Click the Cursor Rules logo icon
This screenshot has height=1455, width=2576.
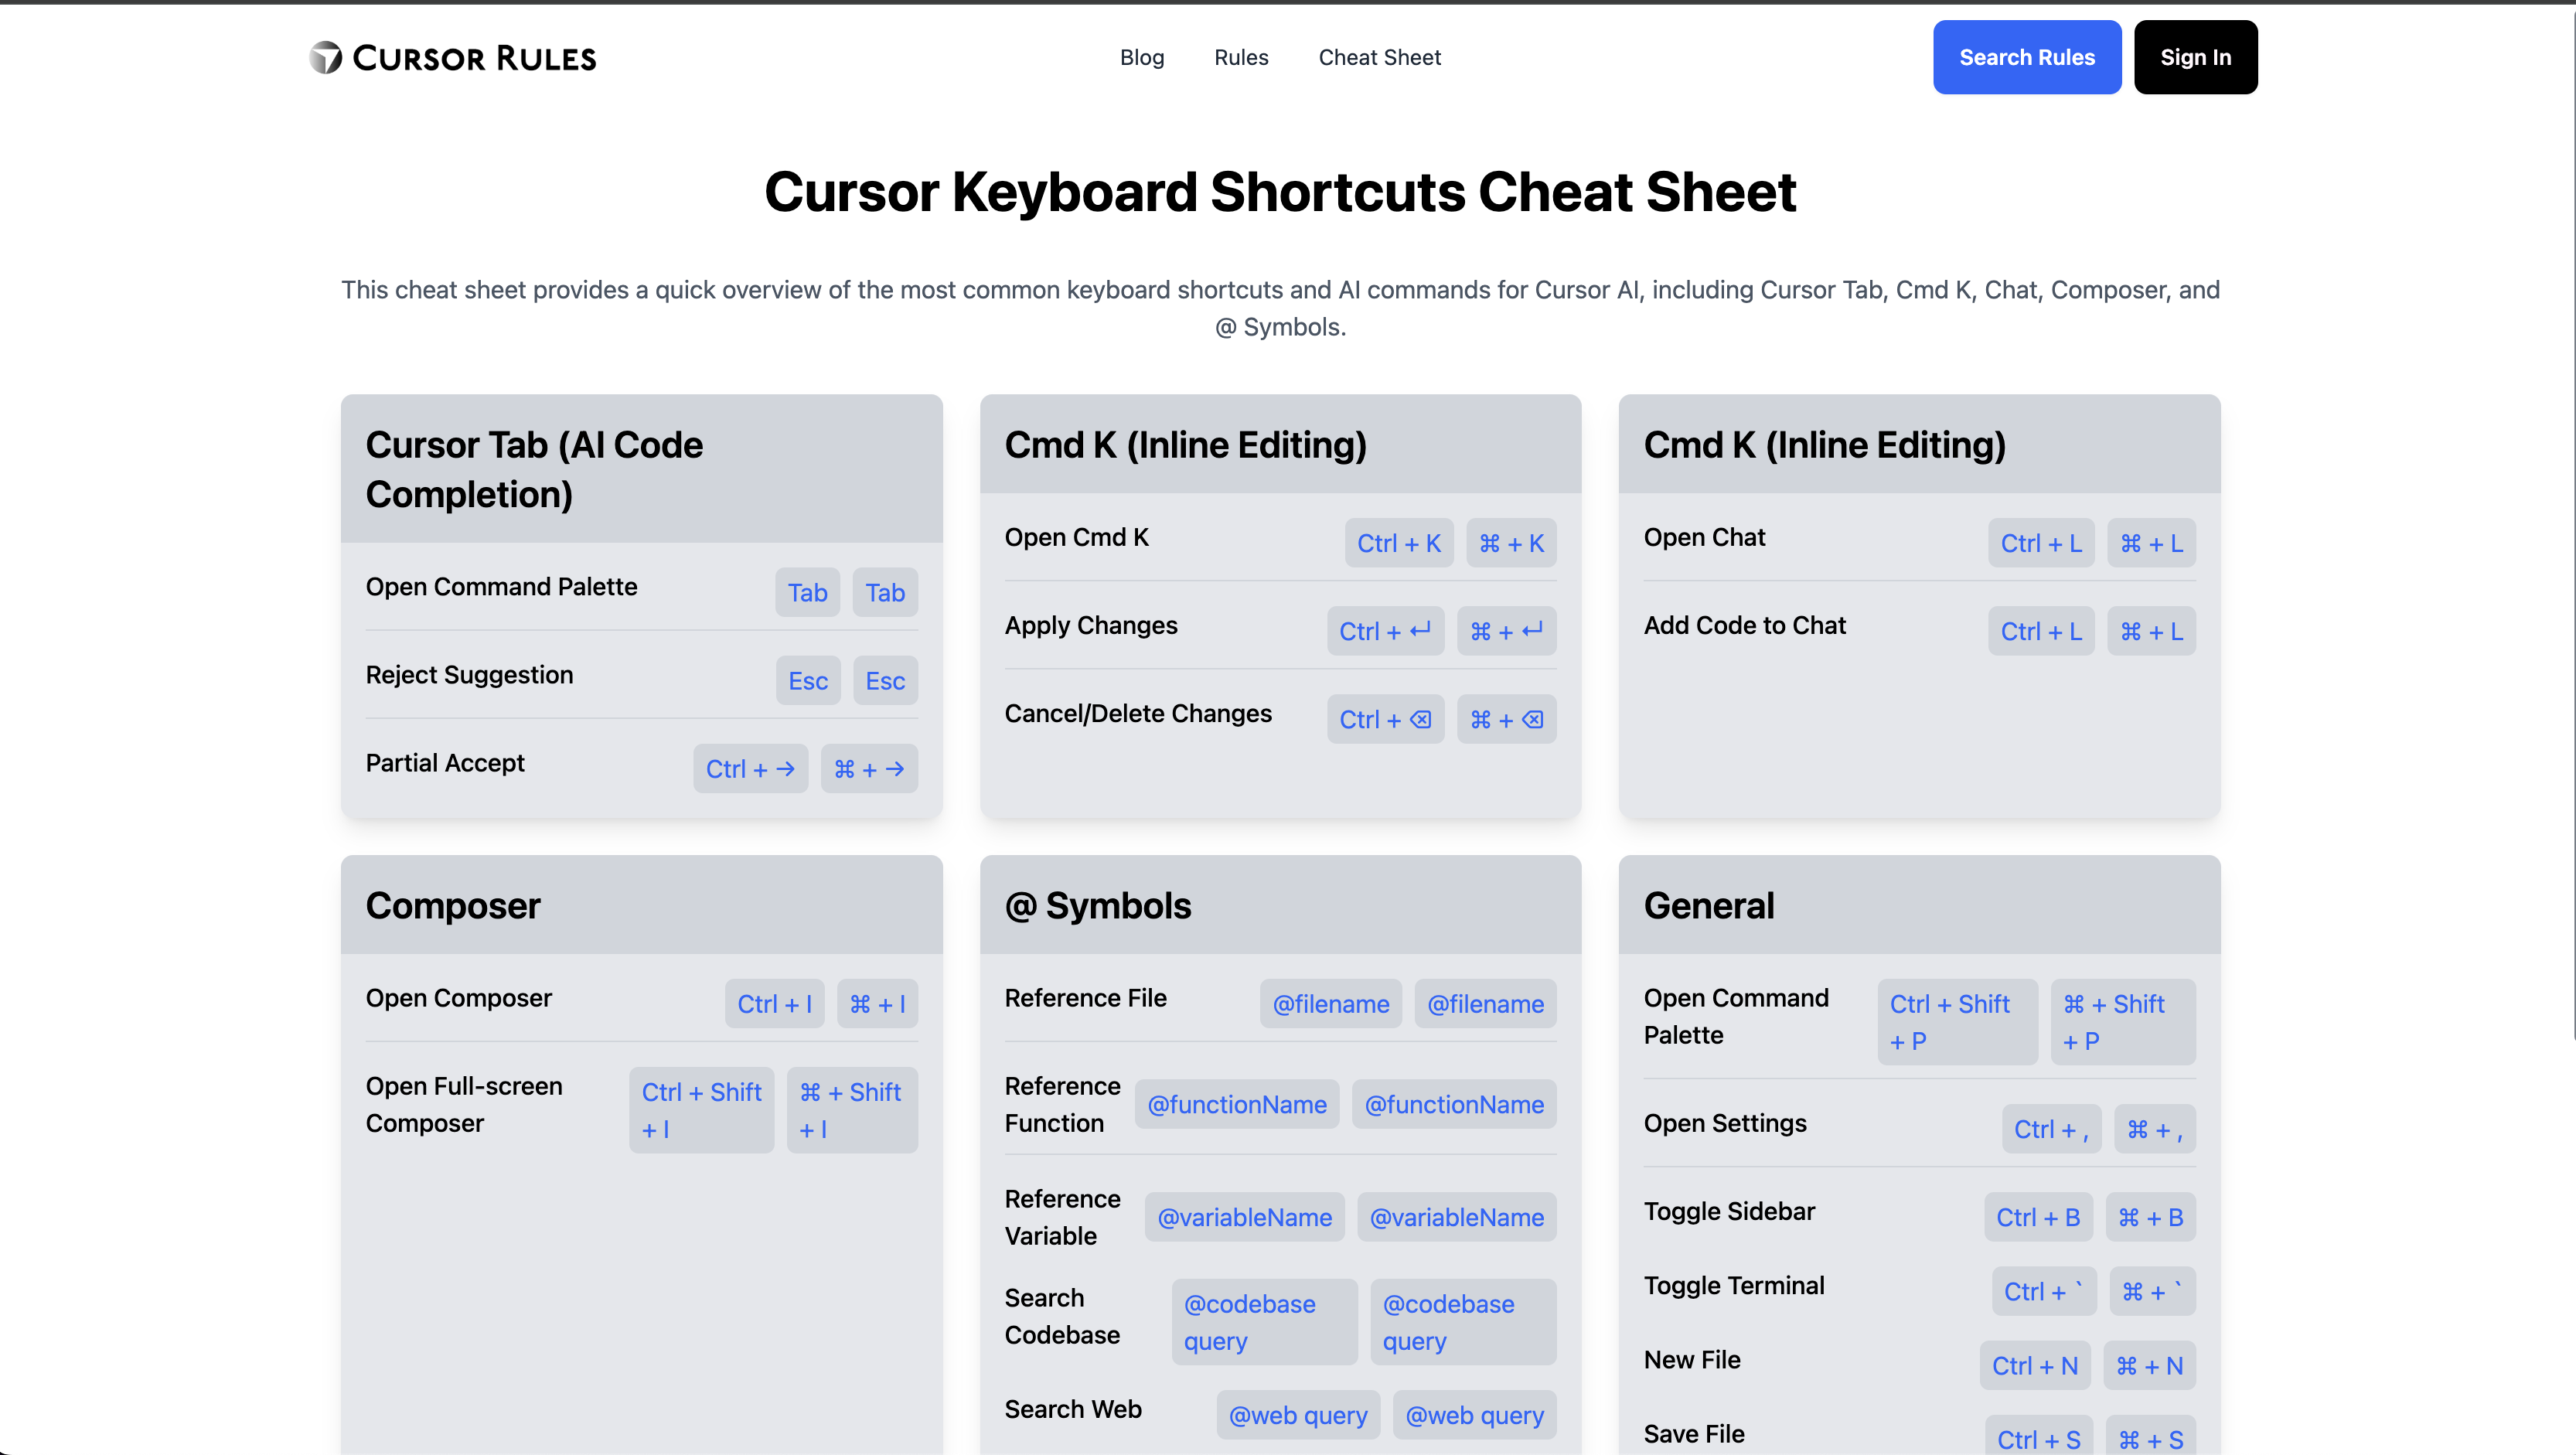[x=325, y=58]
